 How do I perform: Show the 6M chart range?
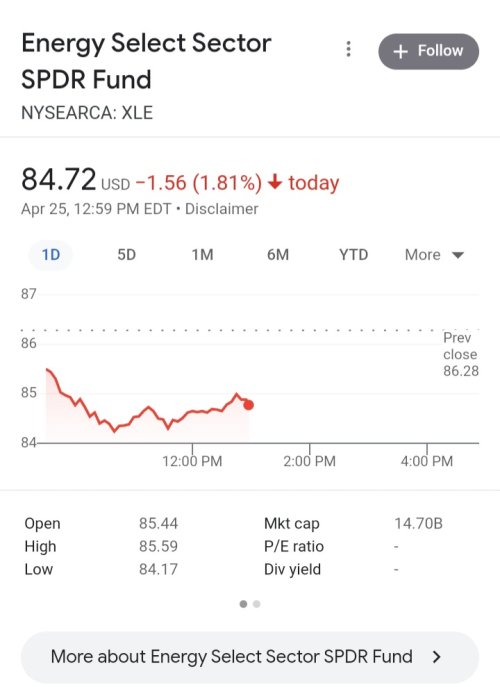(278, 255)
